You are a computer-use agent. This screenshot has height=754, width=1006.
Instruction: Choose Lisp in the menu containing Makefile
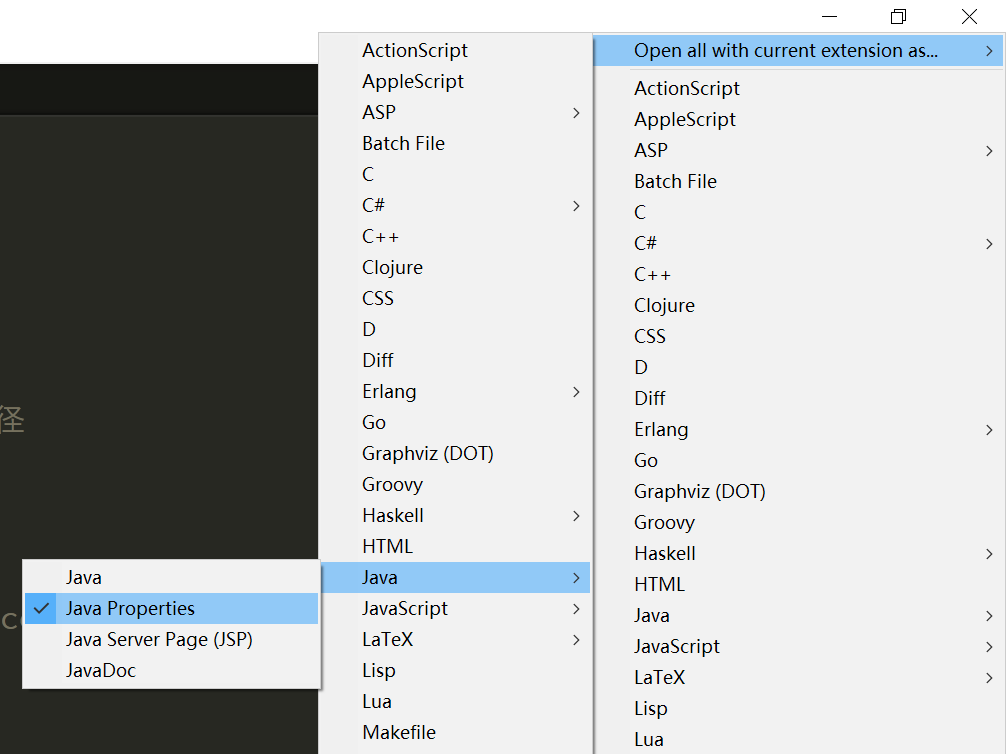tap(455, 671)
